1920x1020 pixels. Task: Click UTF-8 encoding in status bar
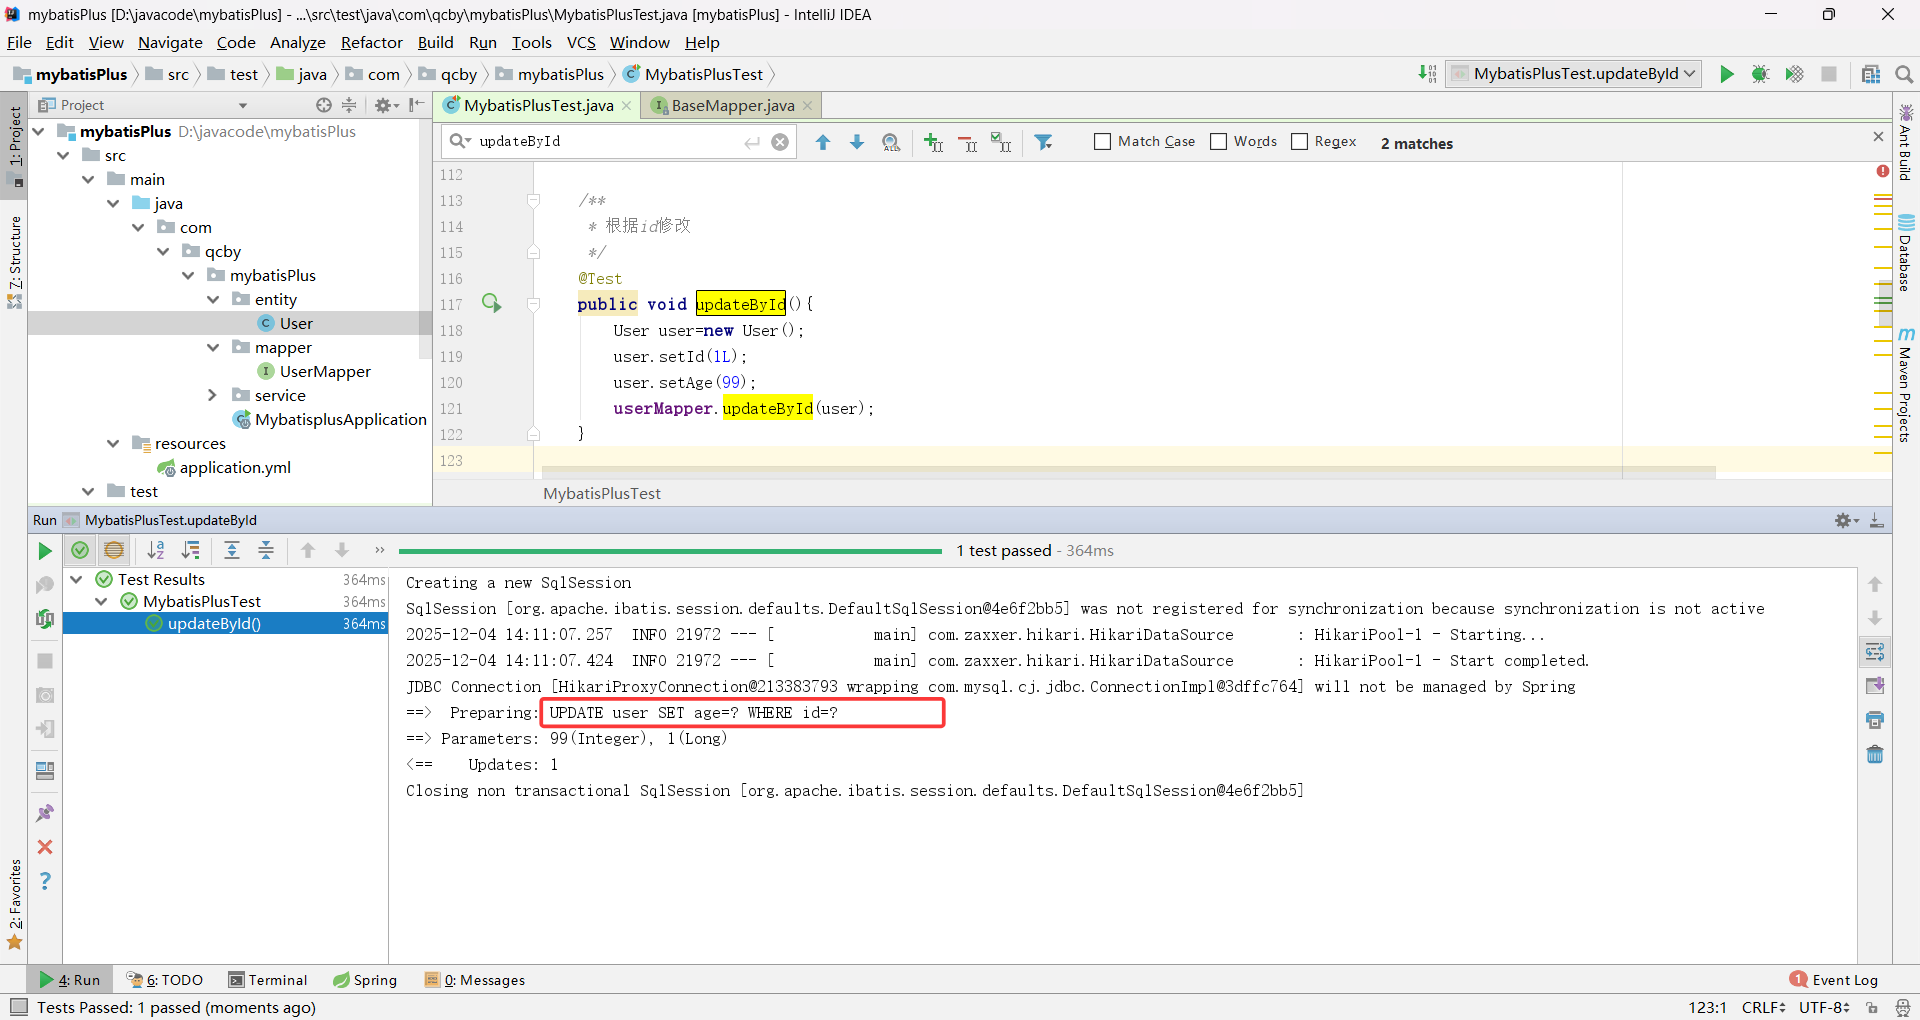tap(1824, 1007)
